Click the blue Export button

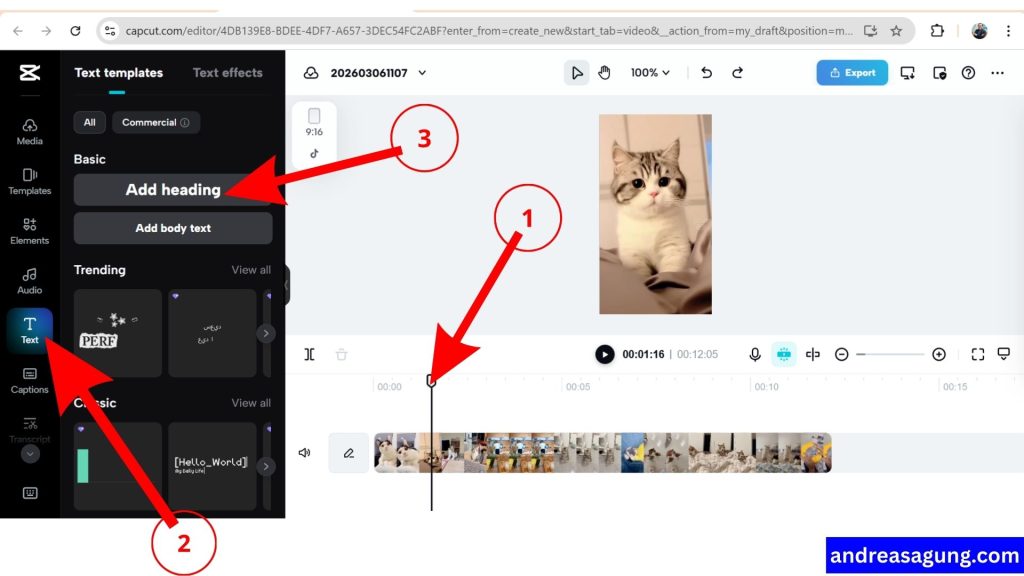852,72
